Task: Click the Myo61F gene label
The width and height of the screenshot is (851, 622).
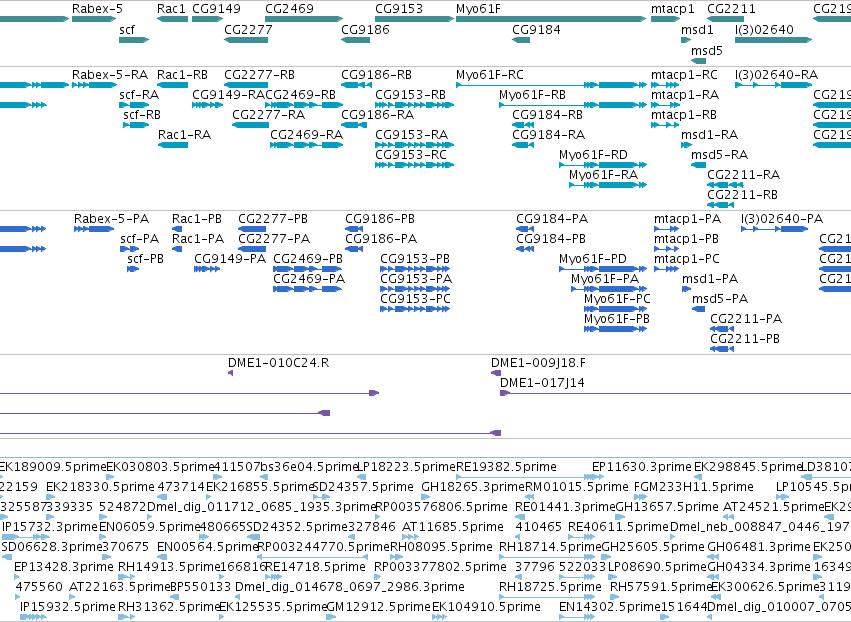Action: point(478,9)
